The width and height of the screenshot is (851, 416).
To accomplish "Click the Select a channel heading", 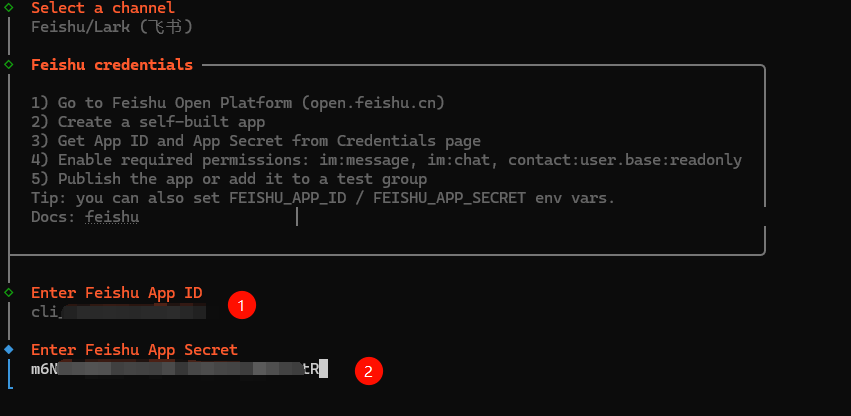I will point(103,8).
